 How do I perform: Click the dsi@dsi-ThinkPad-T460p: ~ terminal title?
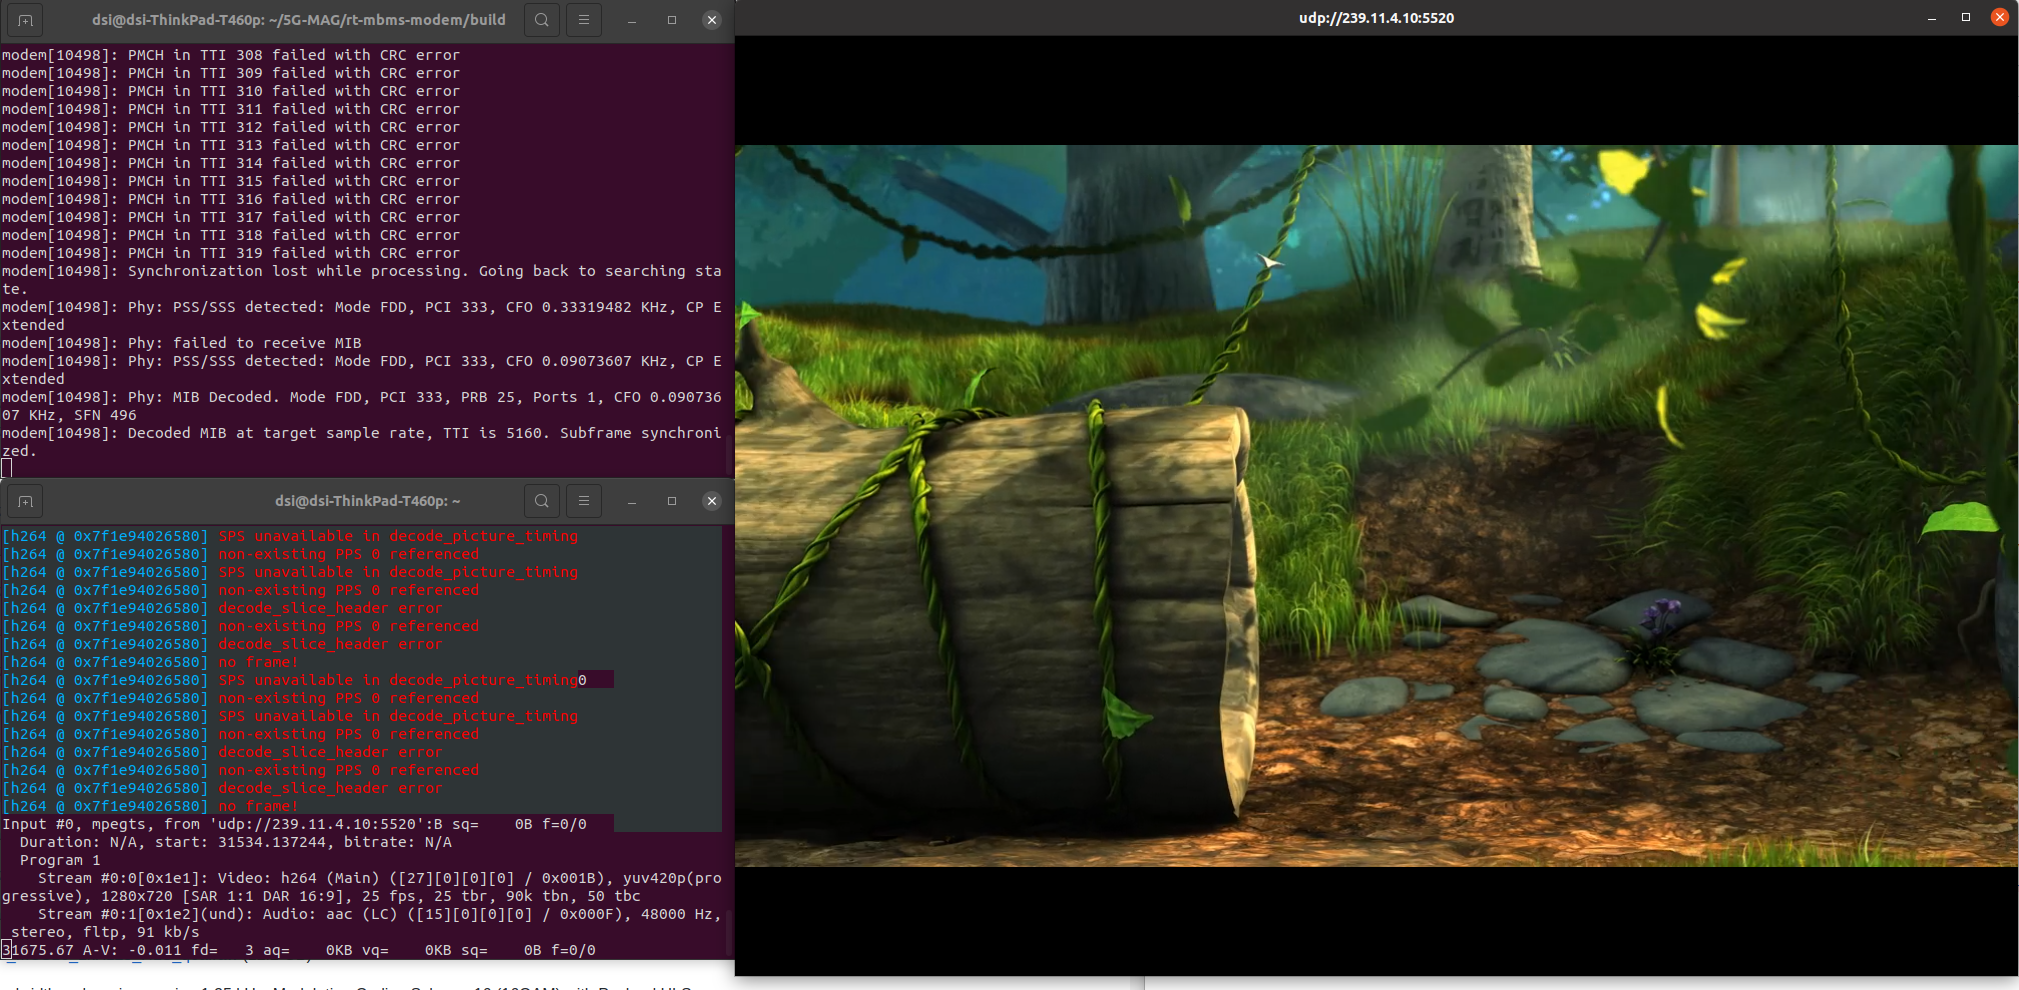pos(367,501)
